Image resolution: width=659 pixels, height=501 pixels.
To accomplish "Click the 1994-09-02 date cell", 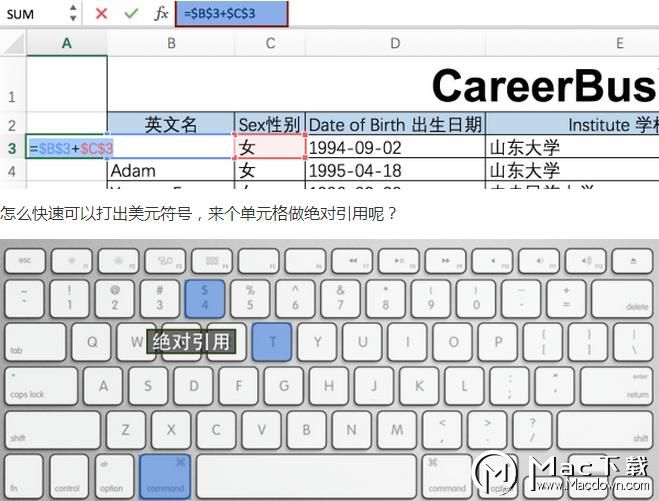I will click(x=395, y=148).
